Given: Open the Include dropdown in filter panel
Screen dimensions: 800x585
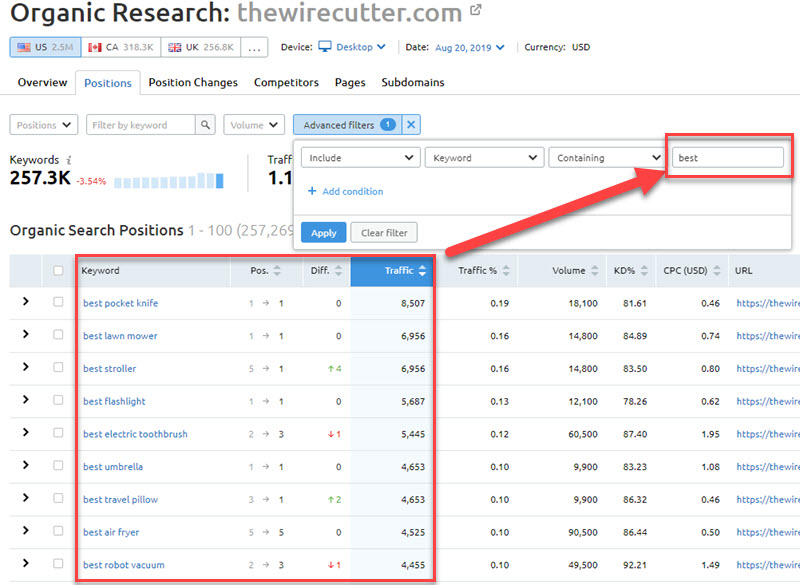Looking at the screenshot, I should coord(360,158).
